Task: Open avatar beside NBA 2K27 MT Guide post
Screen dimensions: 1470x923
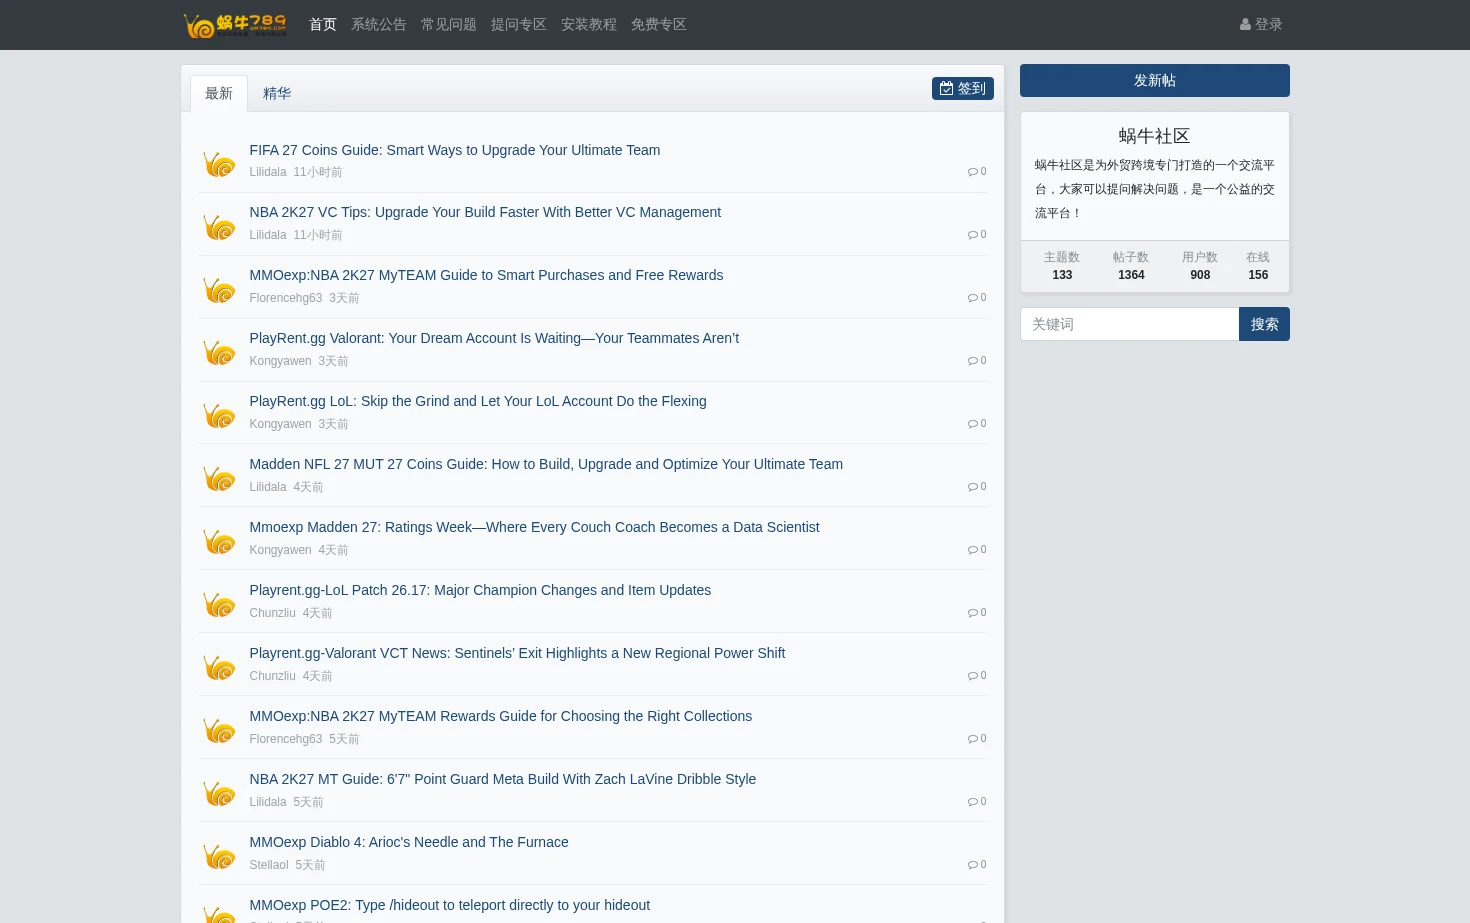Action: 219,793
